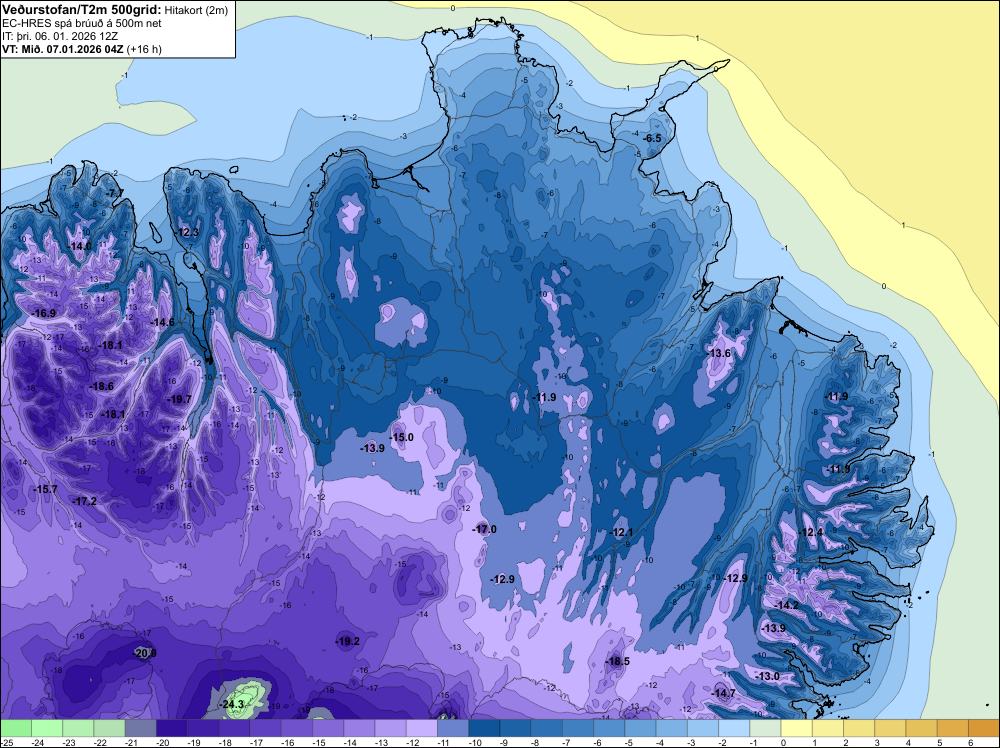Image resolution: width=1000 pixels, height=748 pixels.
Task: Click the -20.9 temperature value
Action: 144,653
